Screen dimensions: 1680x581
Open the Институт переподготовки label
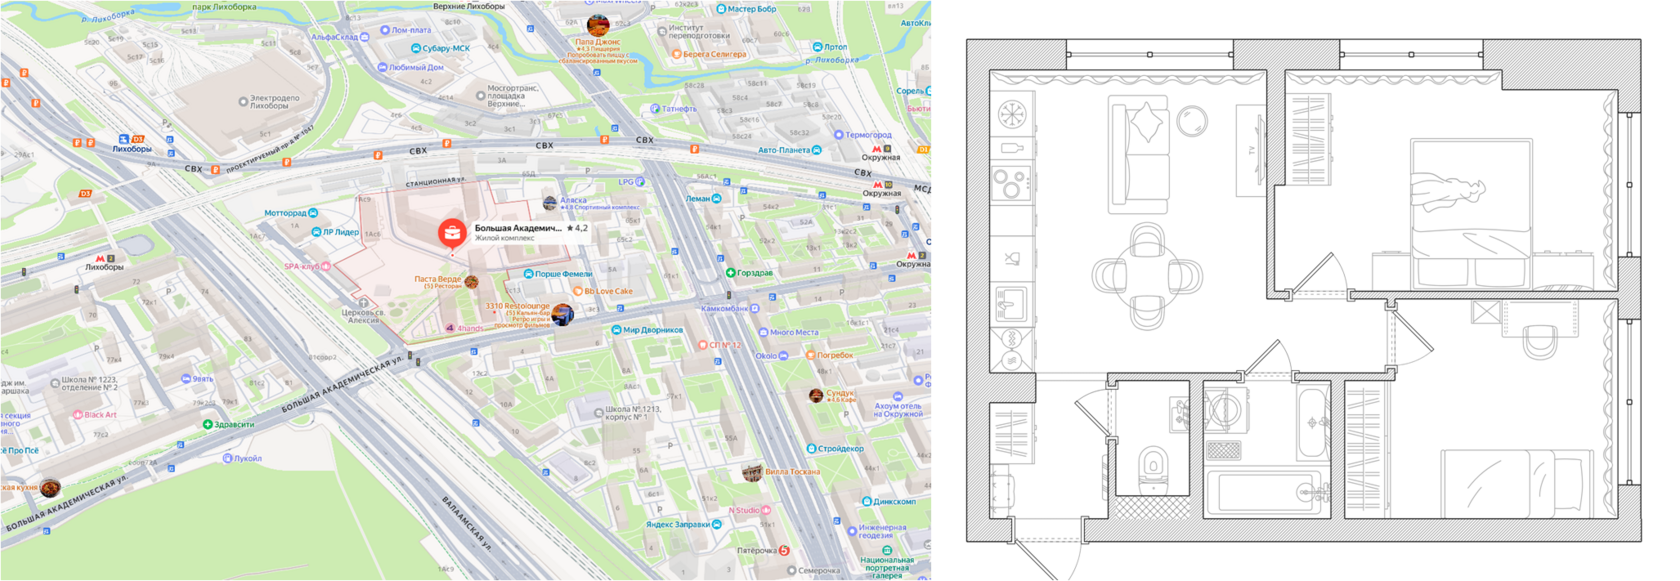click(699, 32)
